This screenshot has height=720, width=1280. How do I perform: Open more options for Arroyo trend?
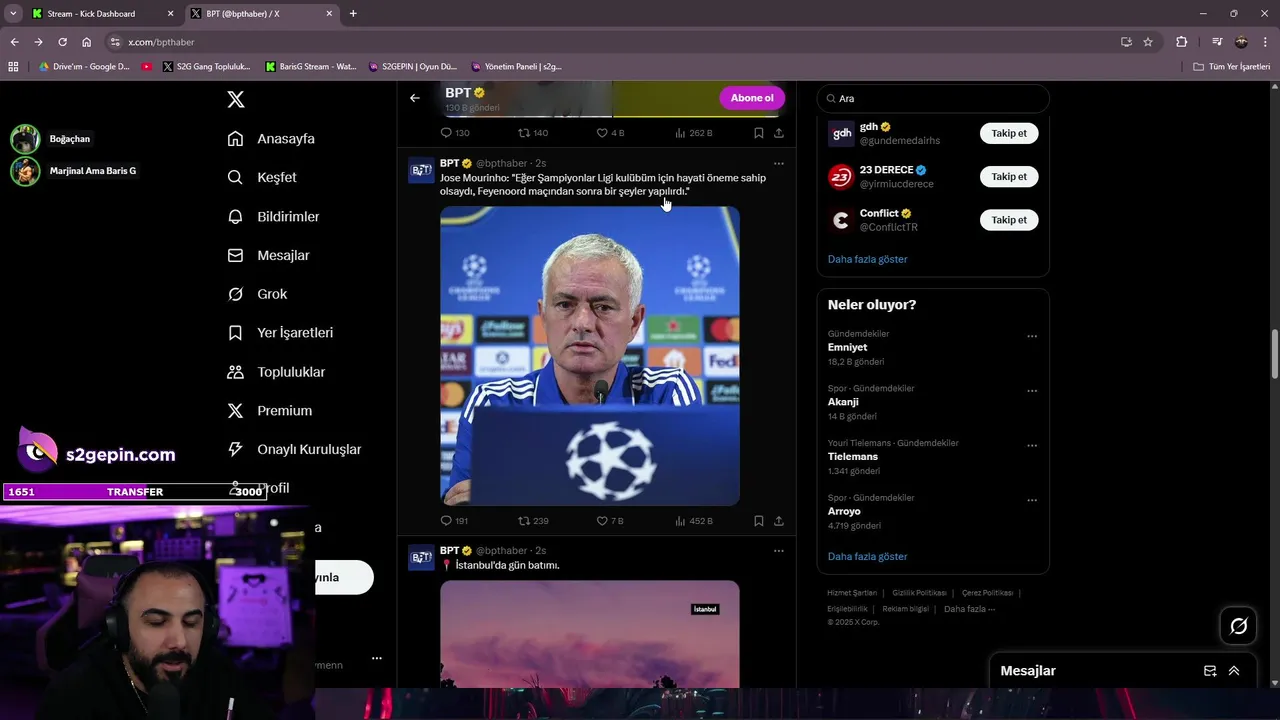[1032, 500]
